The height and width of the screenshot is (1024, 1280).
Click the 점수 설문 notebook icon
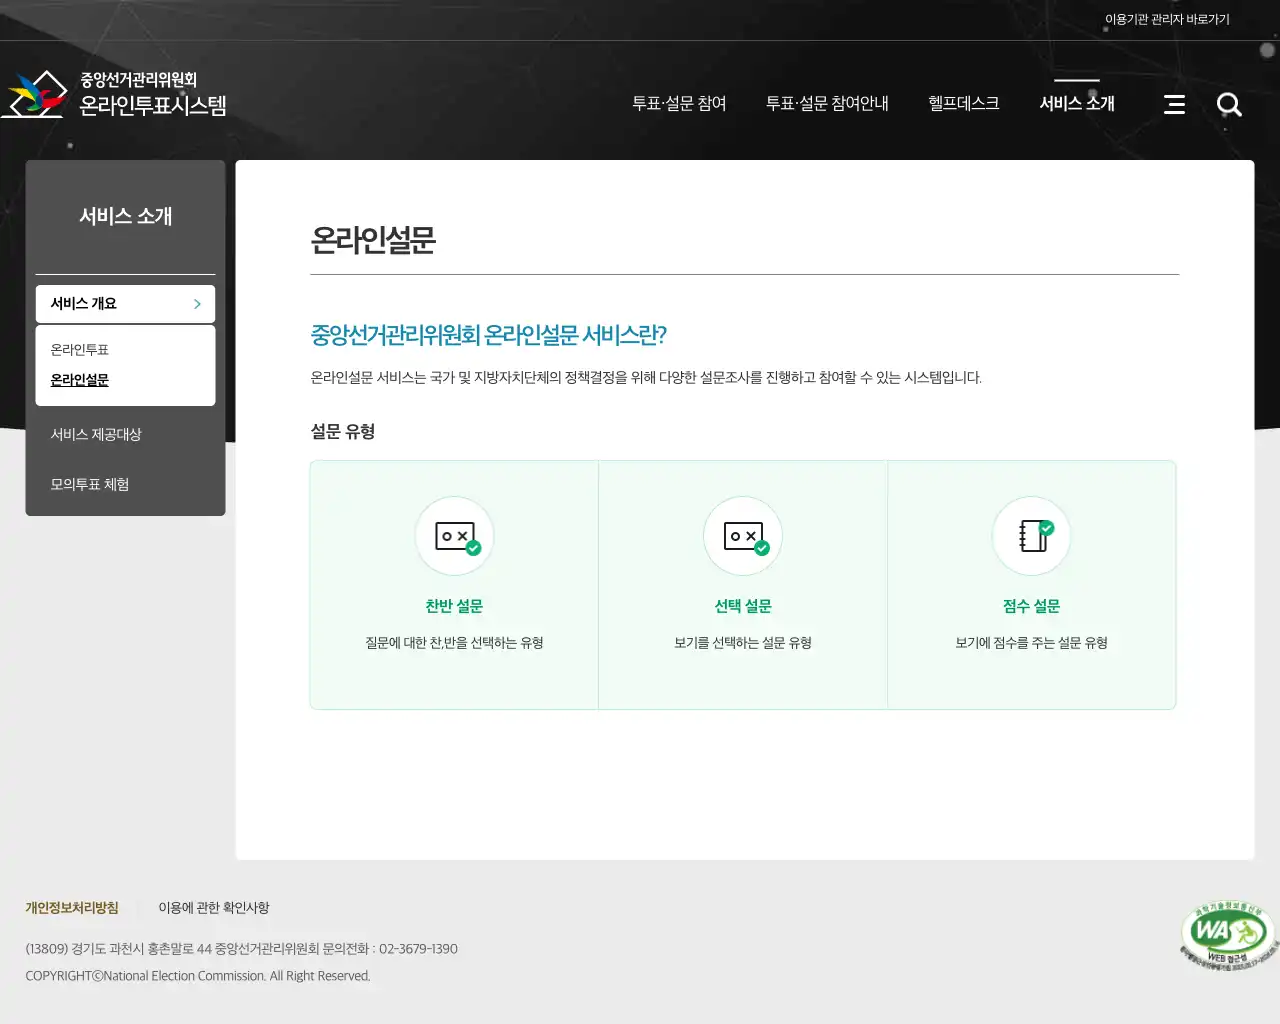click(x=1032, y=535)
